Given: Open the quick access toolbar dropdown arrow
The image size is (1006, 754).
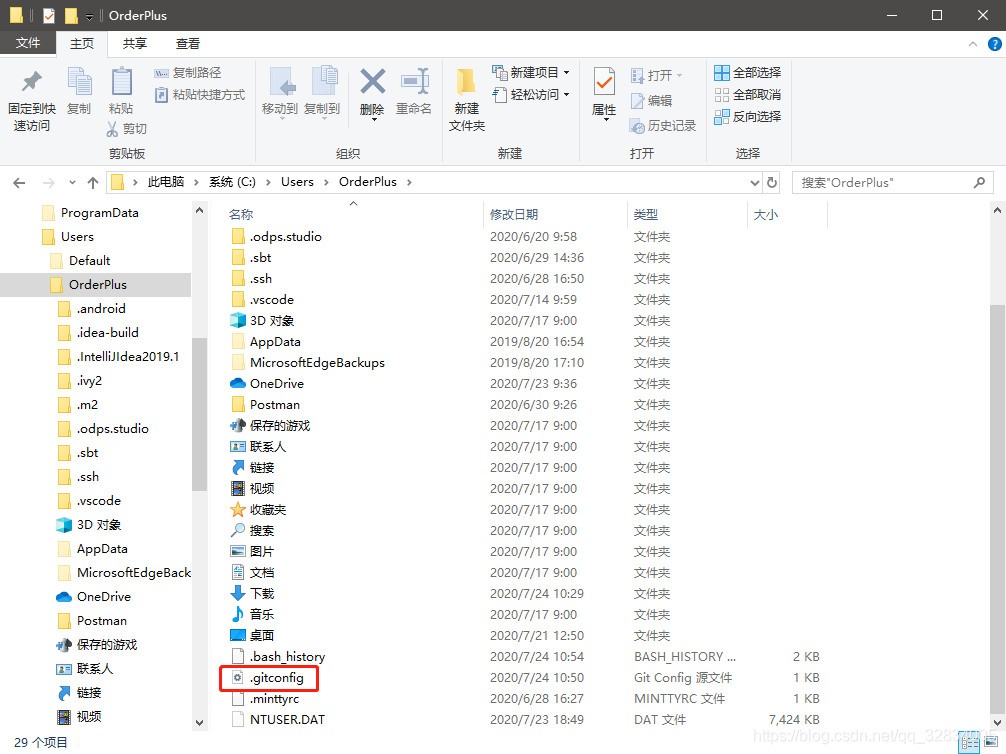Looking at the screenshot, I should [x=89, y=16].
